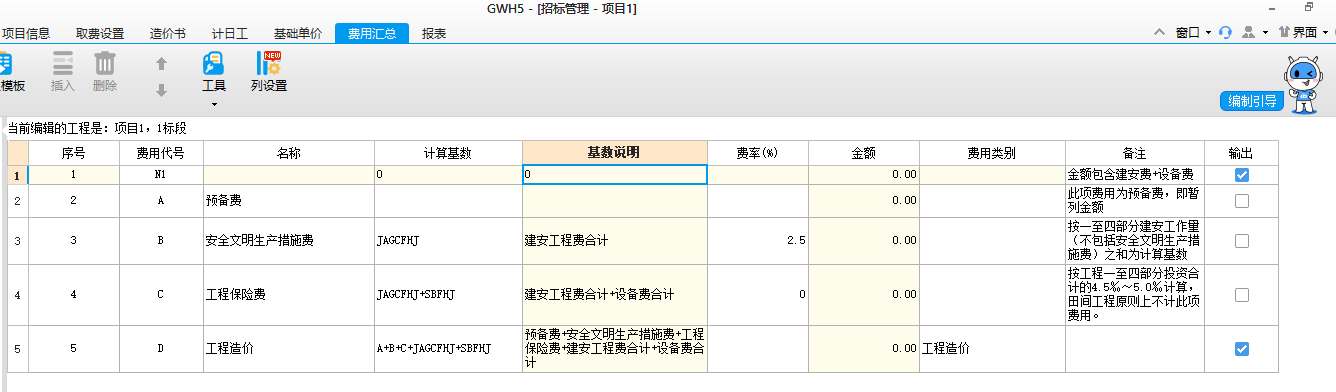Click the JAGCFHJ calculation base cell
Screen dimensions: 1336x392
448,241
